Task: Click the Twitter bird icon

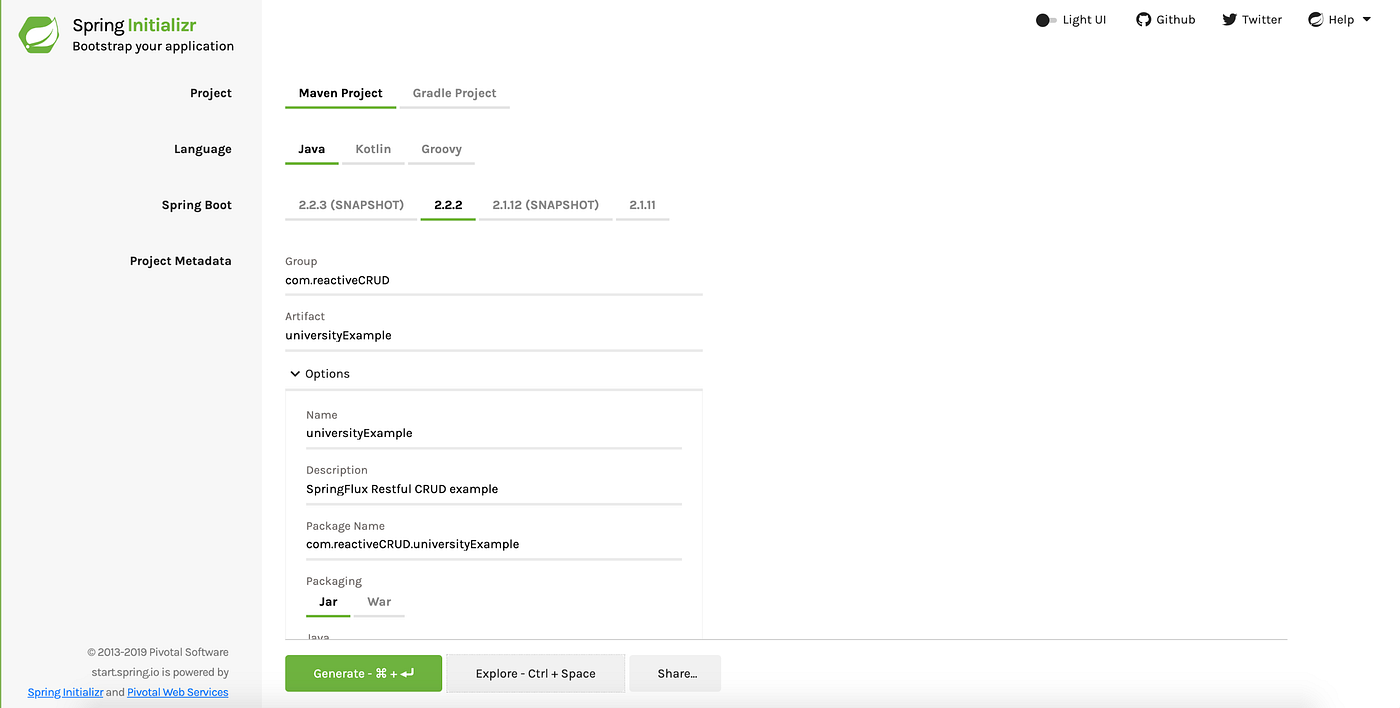Action: [x=1227, y=18]
